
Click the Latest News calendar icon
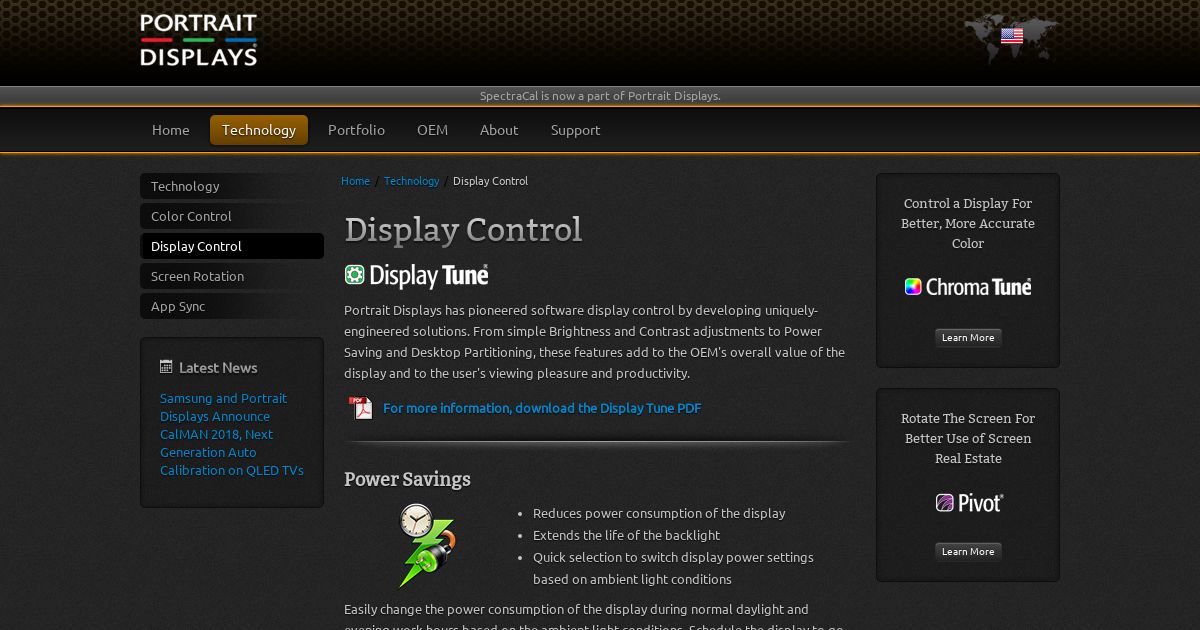(166, 367)
